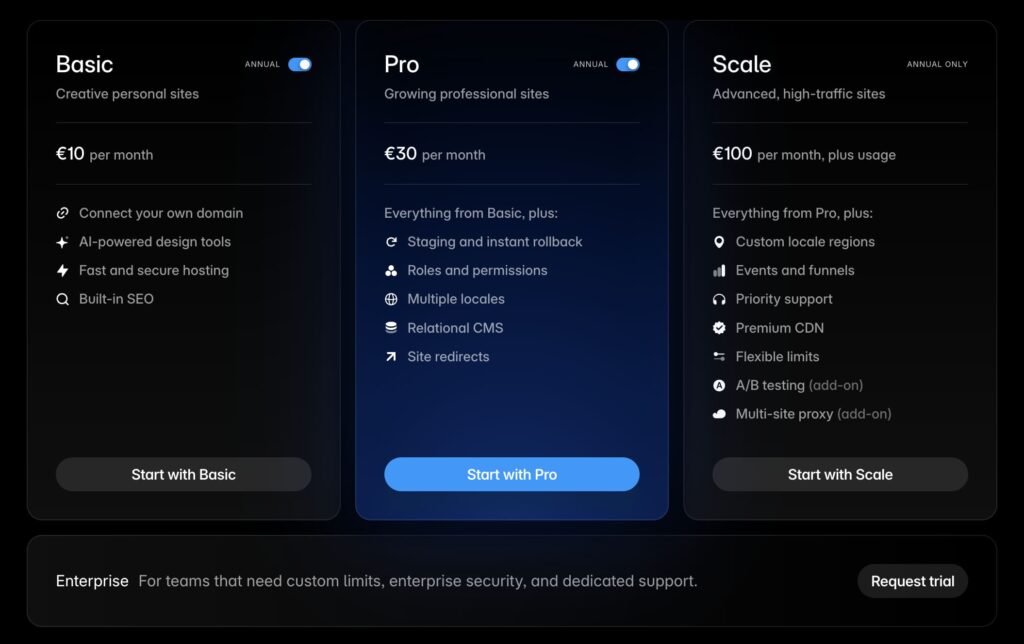Click the sliders icon beside Flexible limits
1024x644 pixels.
point(719,356)
